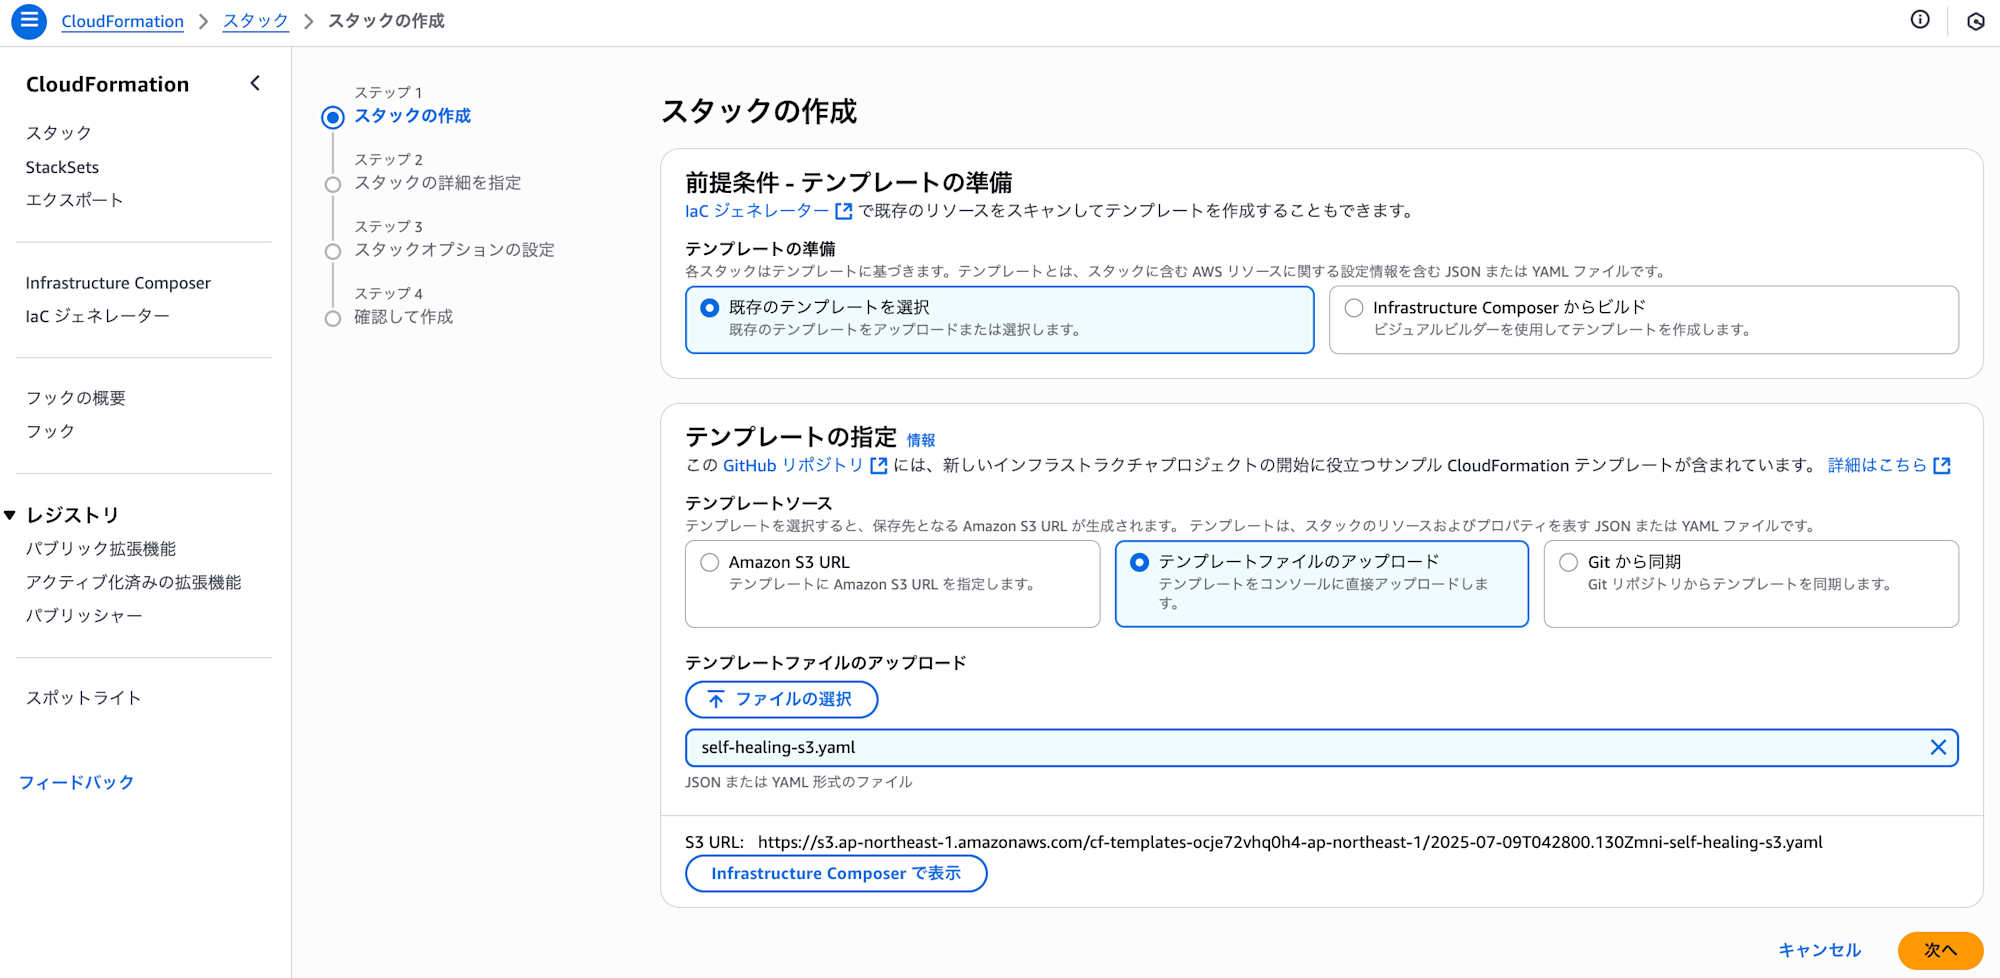The image size is (2000, 978).
Task: Choose Git から同期 template source
Action: tap(1568, 562)
